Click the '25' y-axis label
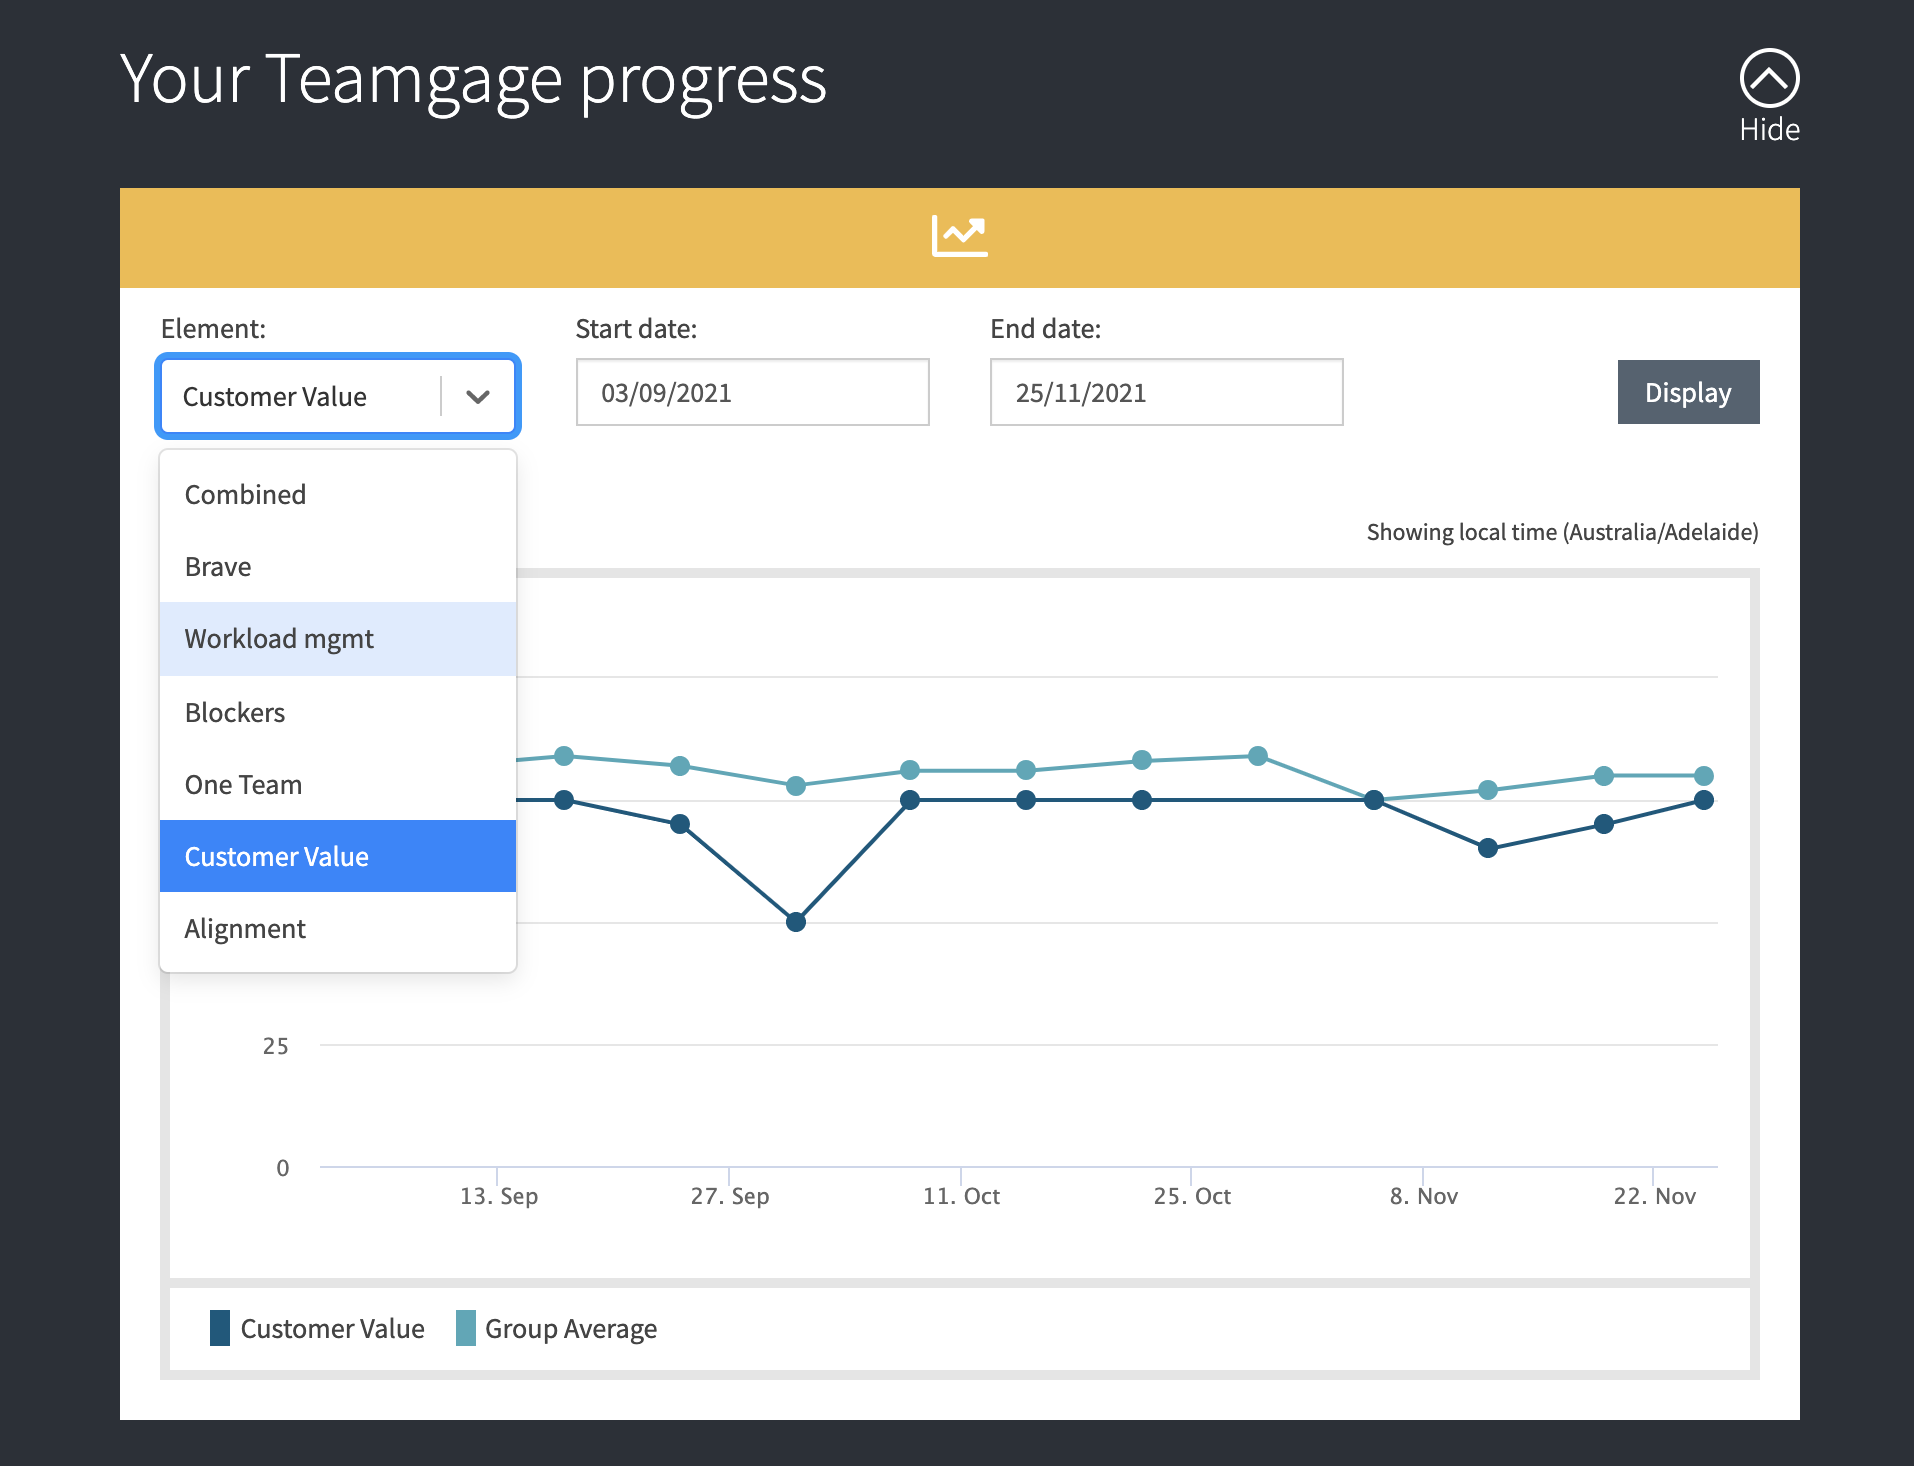Screen dimensions: 1914x1466 275,1046
